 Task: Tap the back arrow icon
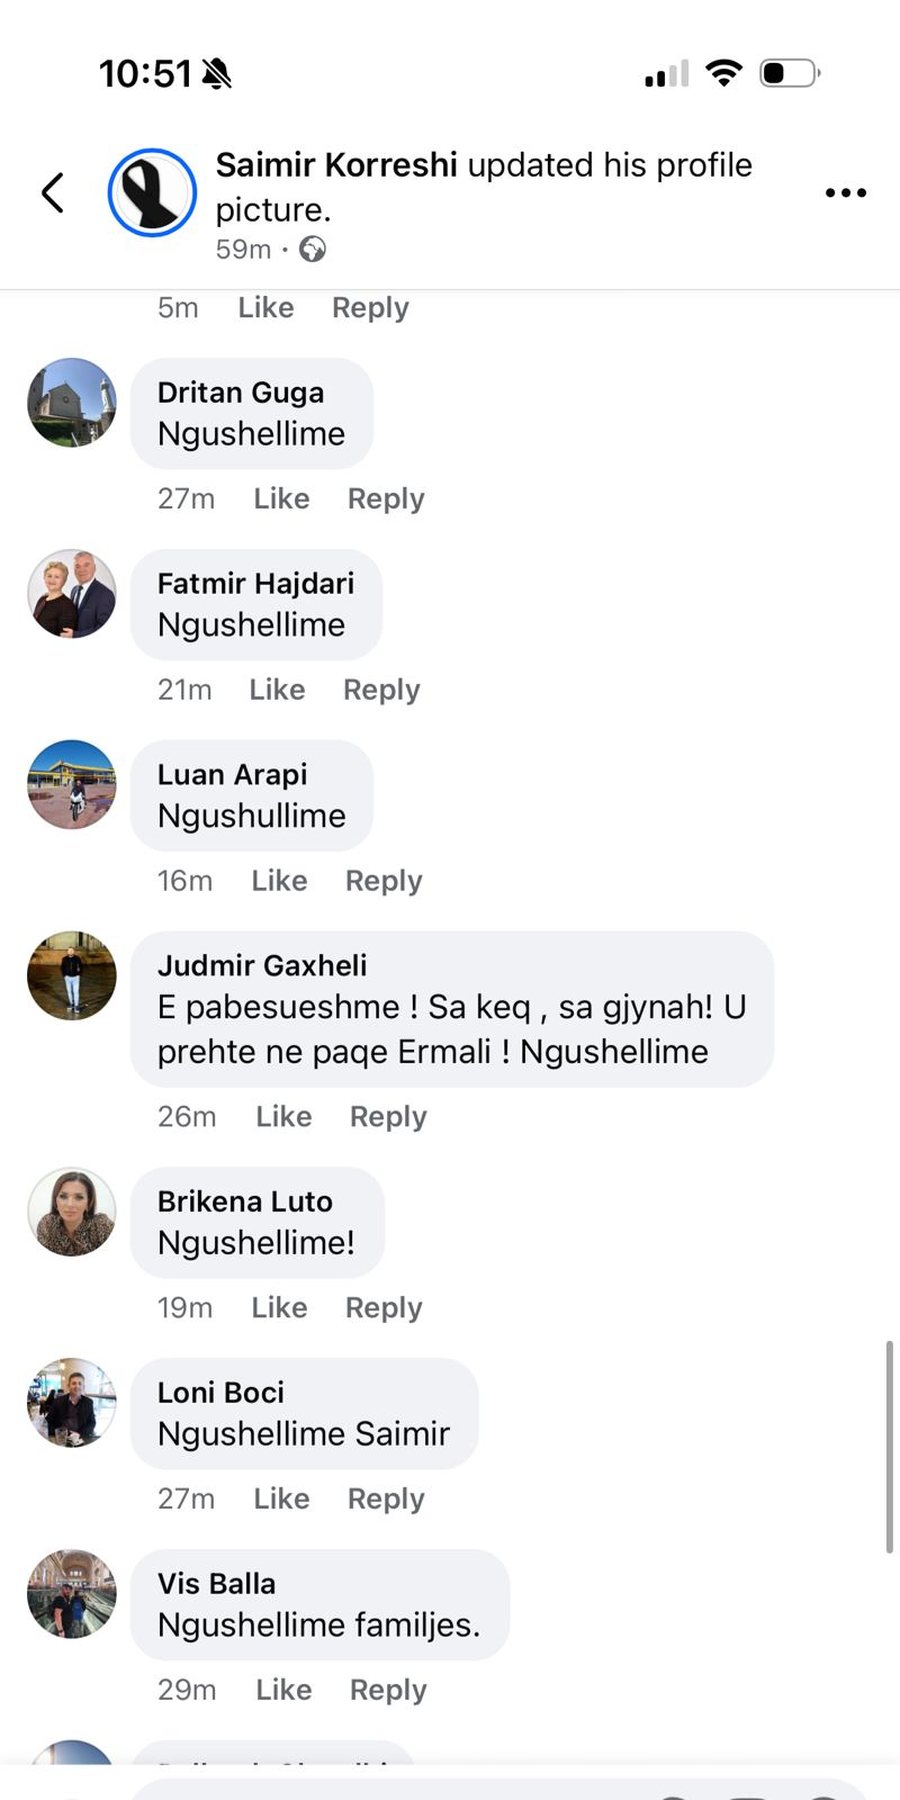(54, 193)
